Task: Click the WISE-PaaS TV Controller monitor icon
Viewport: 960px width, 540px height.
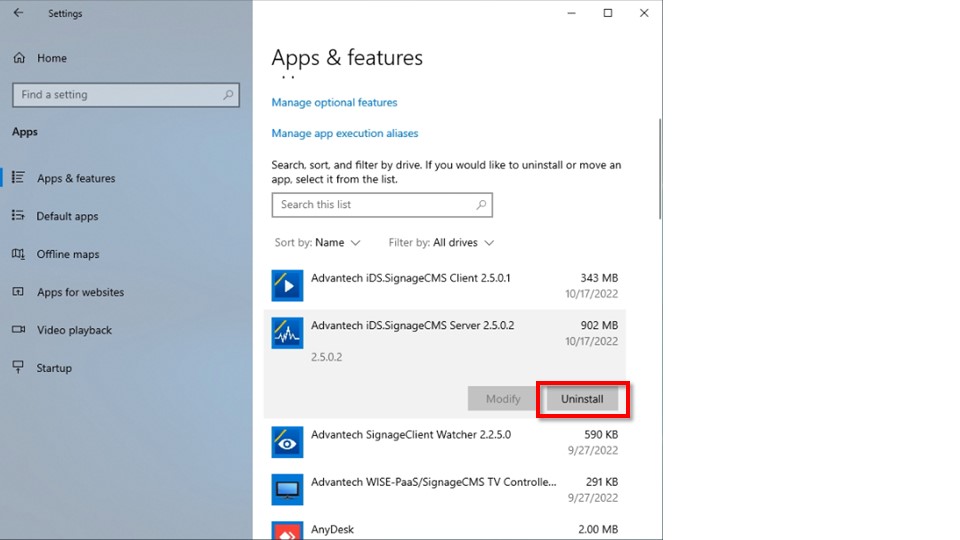Action: pyautogui.click(x=287, y=490)
